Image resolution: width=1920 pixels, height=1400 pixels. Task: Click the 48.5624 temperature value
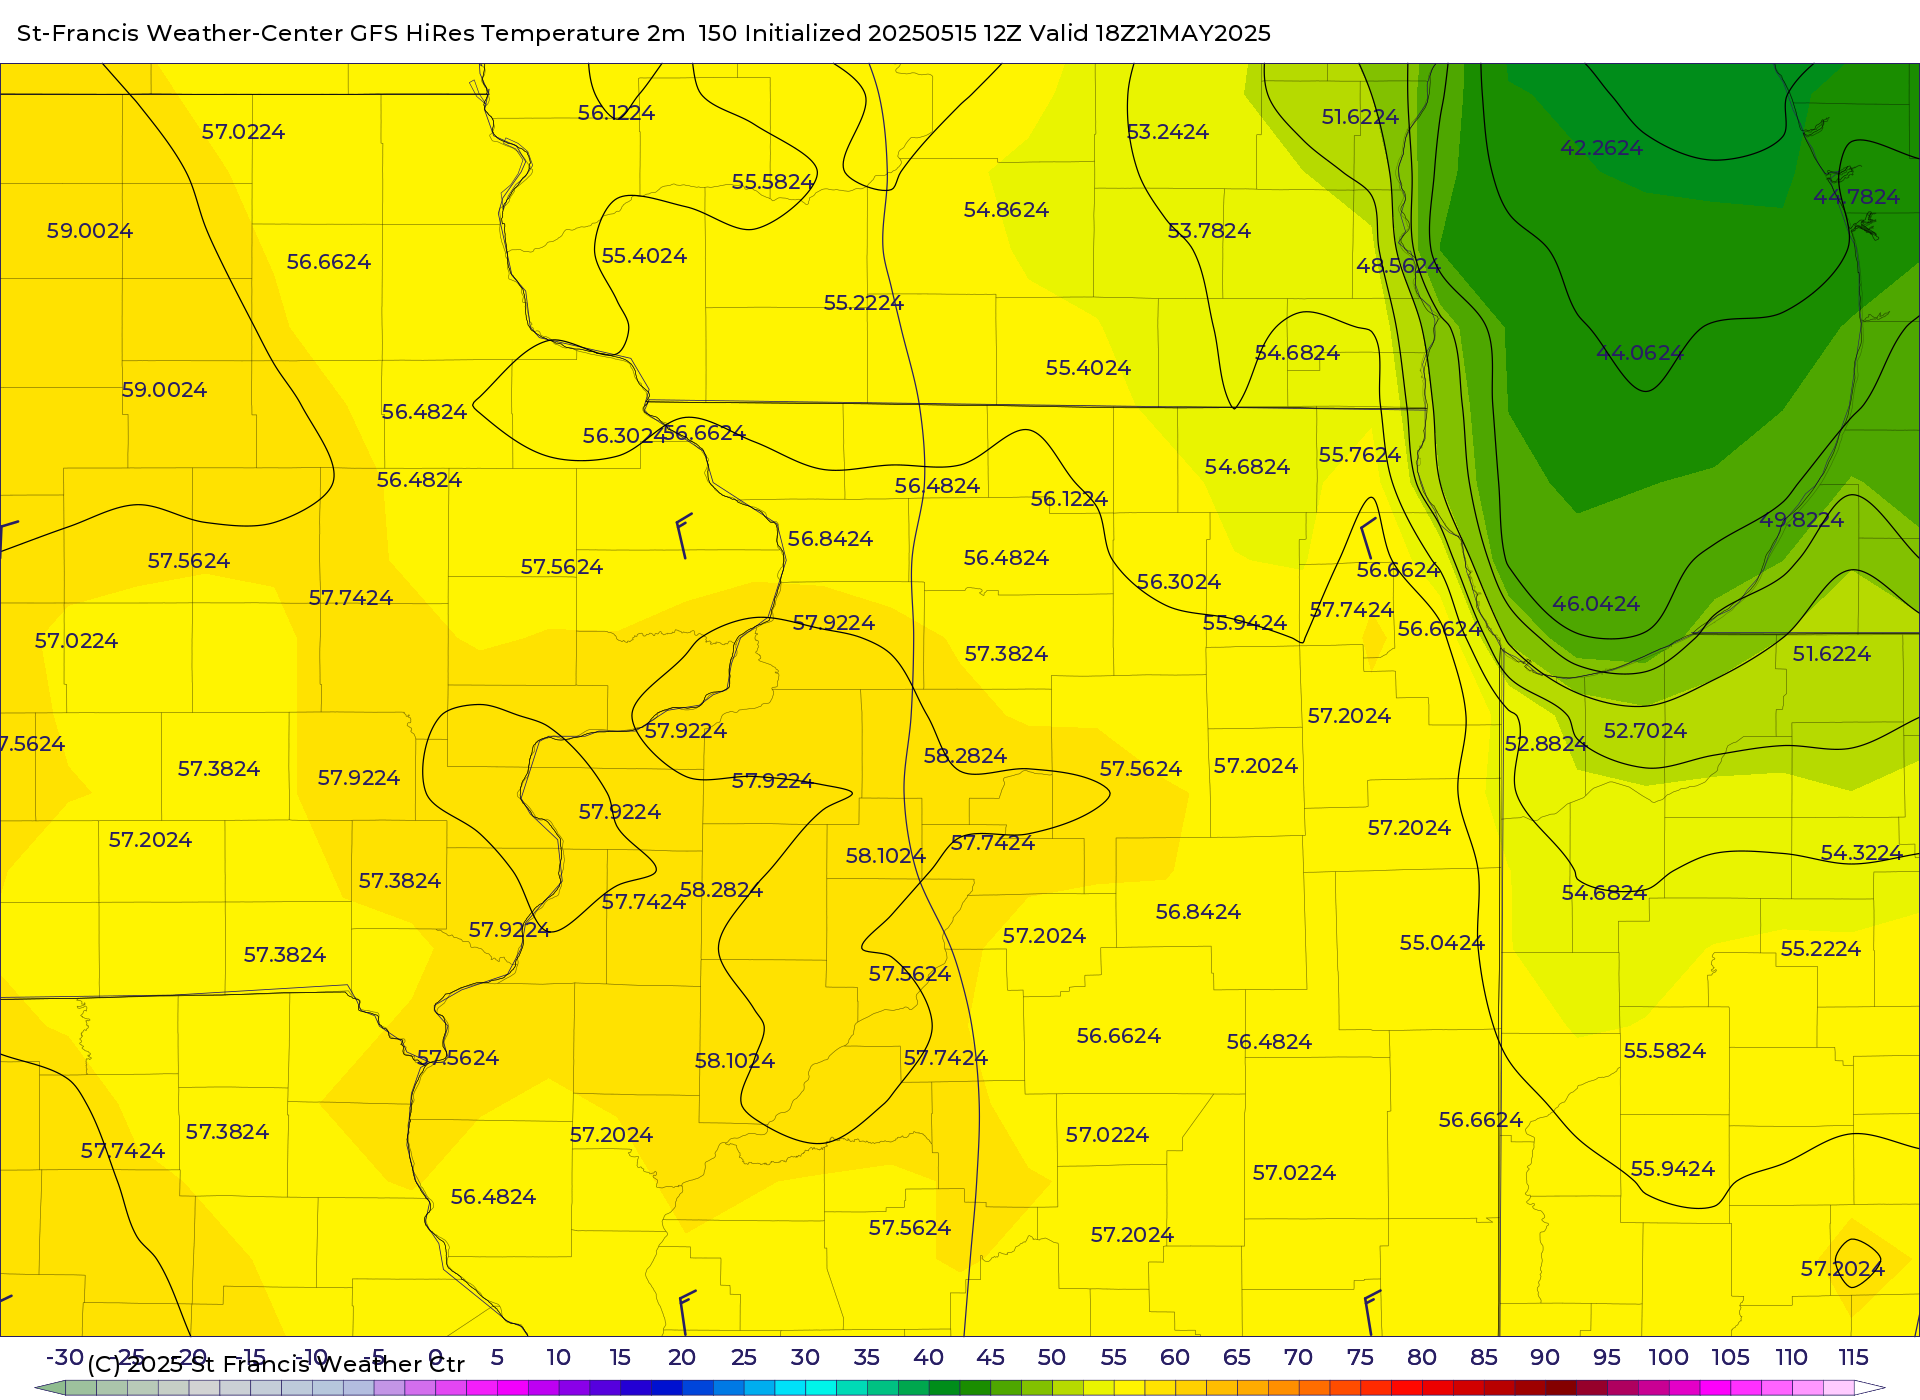click(1398, 266)
